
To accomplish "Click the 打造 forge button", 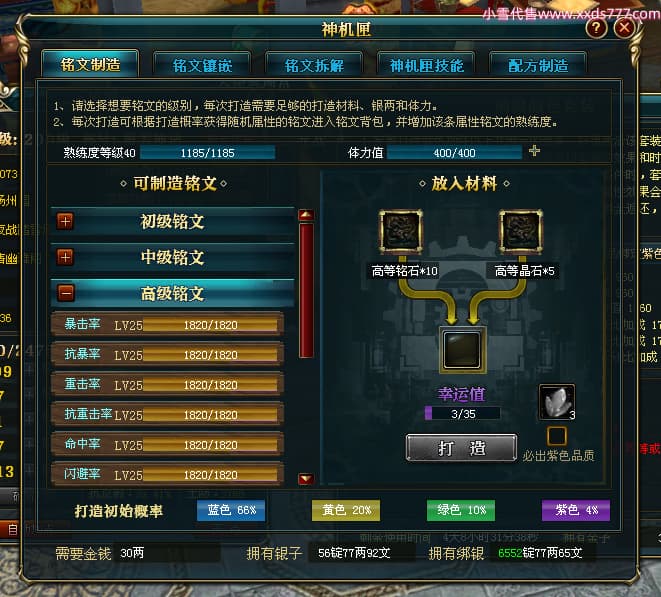I will click(461, 448).
